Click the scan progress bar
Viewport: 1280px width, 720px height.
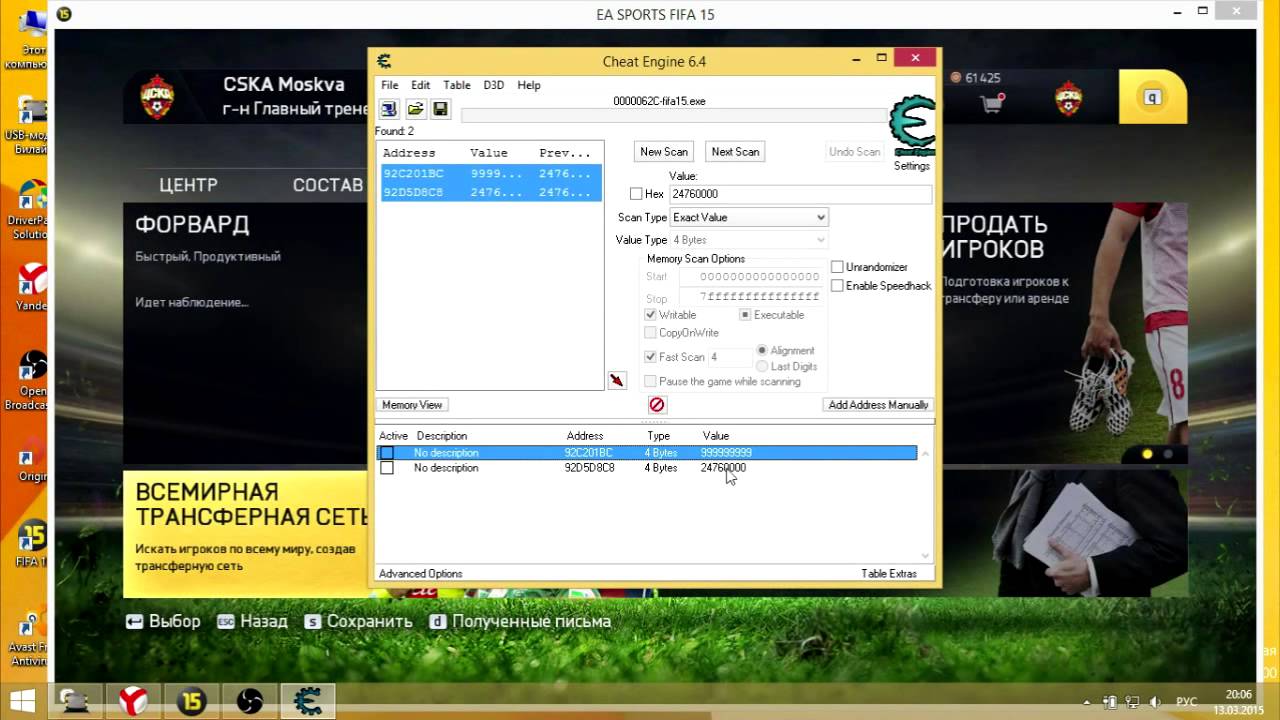pos(674,116)
